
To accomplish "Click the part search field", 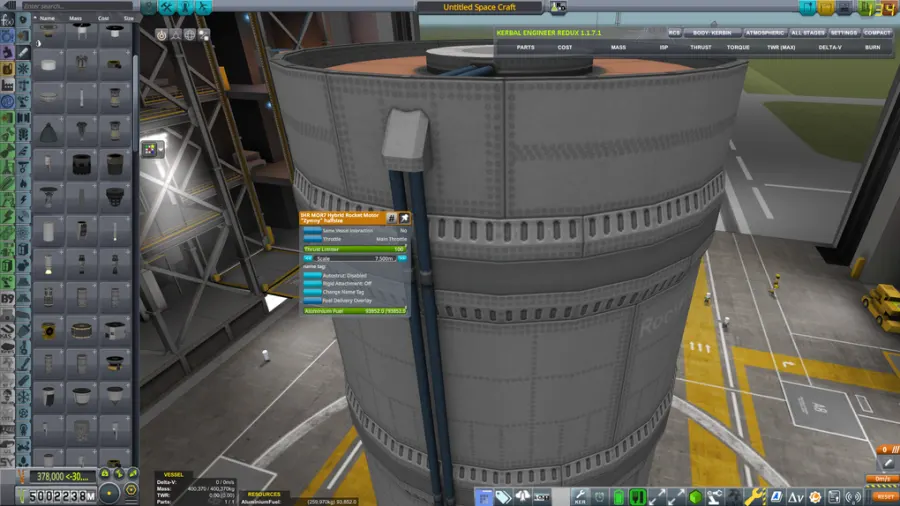I will pos(76,6).
